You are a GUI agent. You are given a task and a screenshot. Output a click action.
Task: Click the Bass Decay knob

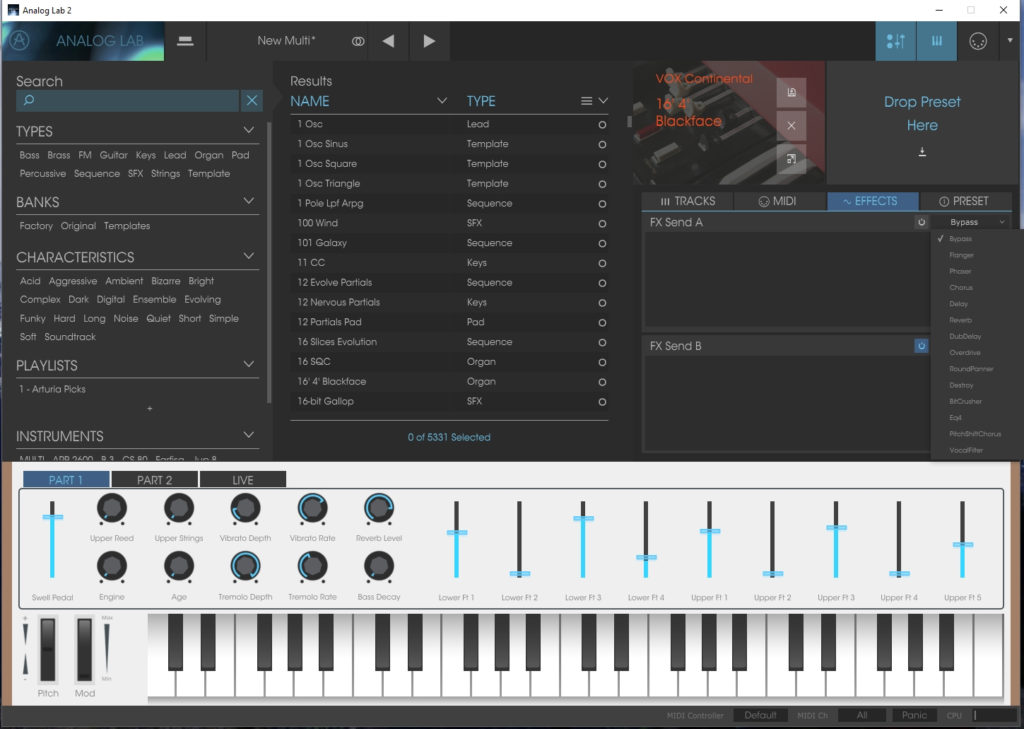coord(379,567)
